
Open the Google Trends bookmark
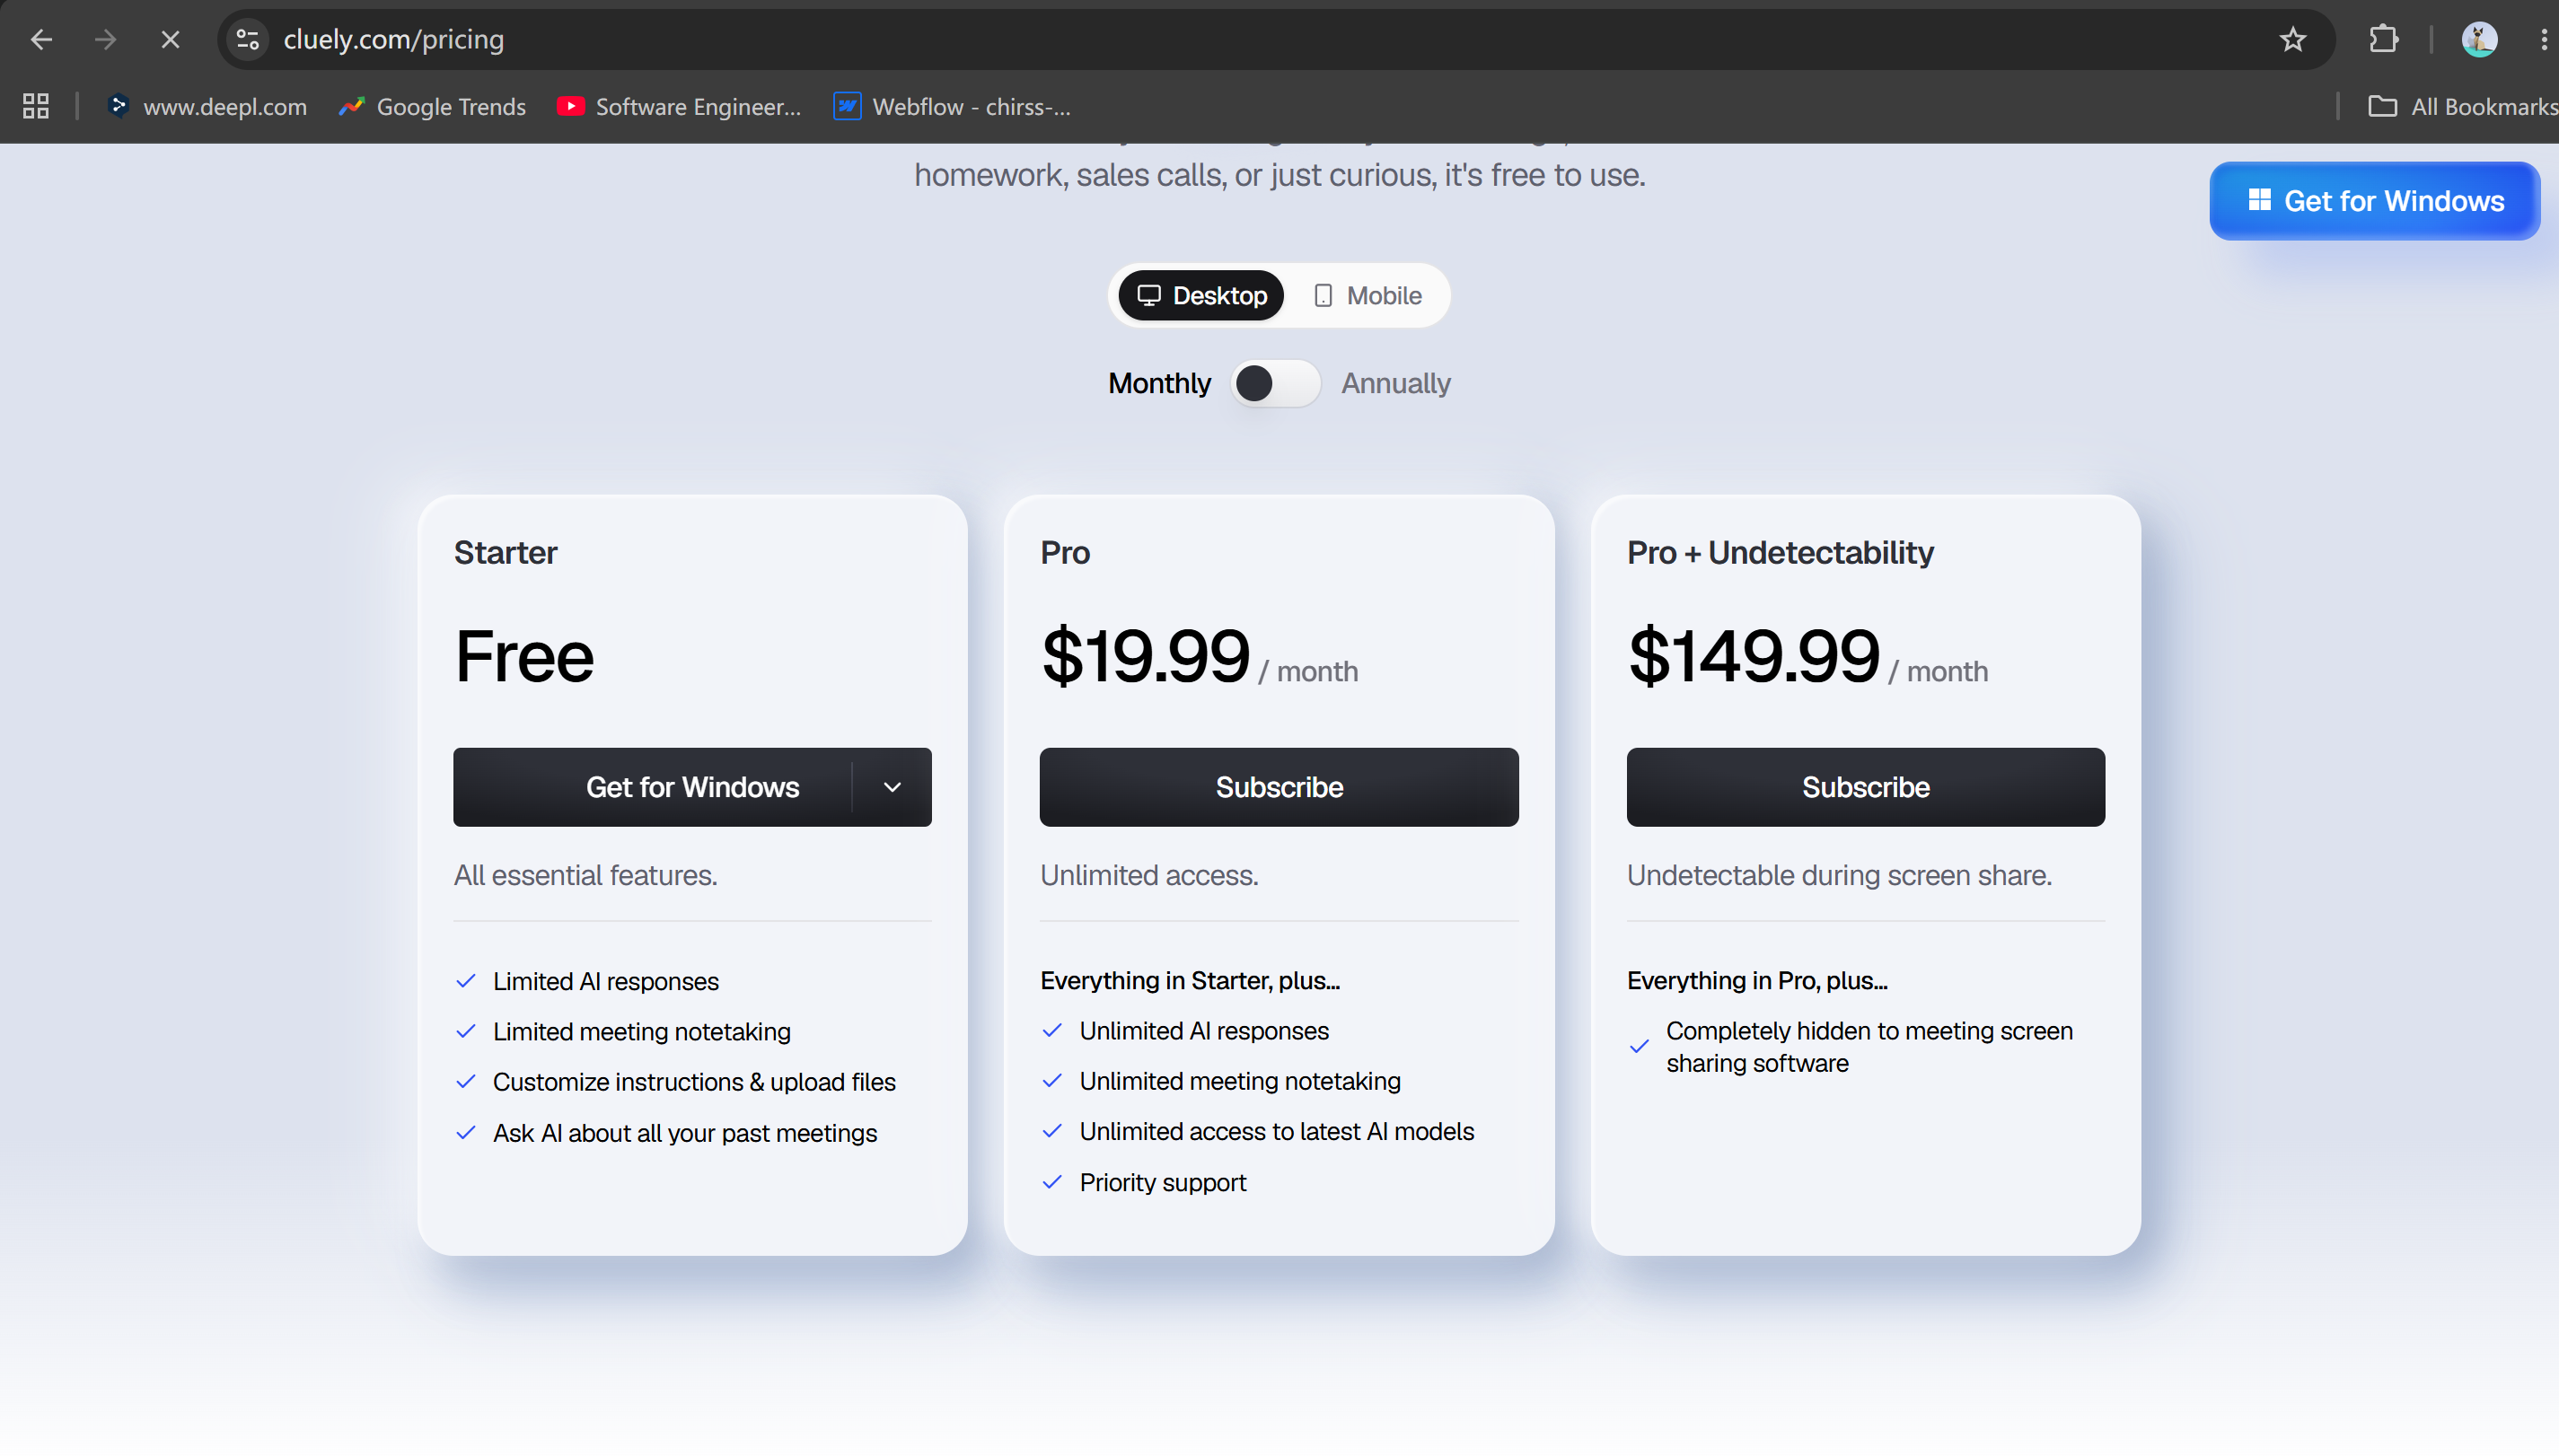click(432, 106)
